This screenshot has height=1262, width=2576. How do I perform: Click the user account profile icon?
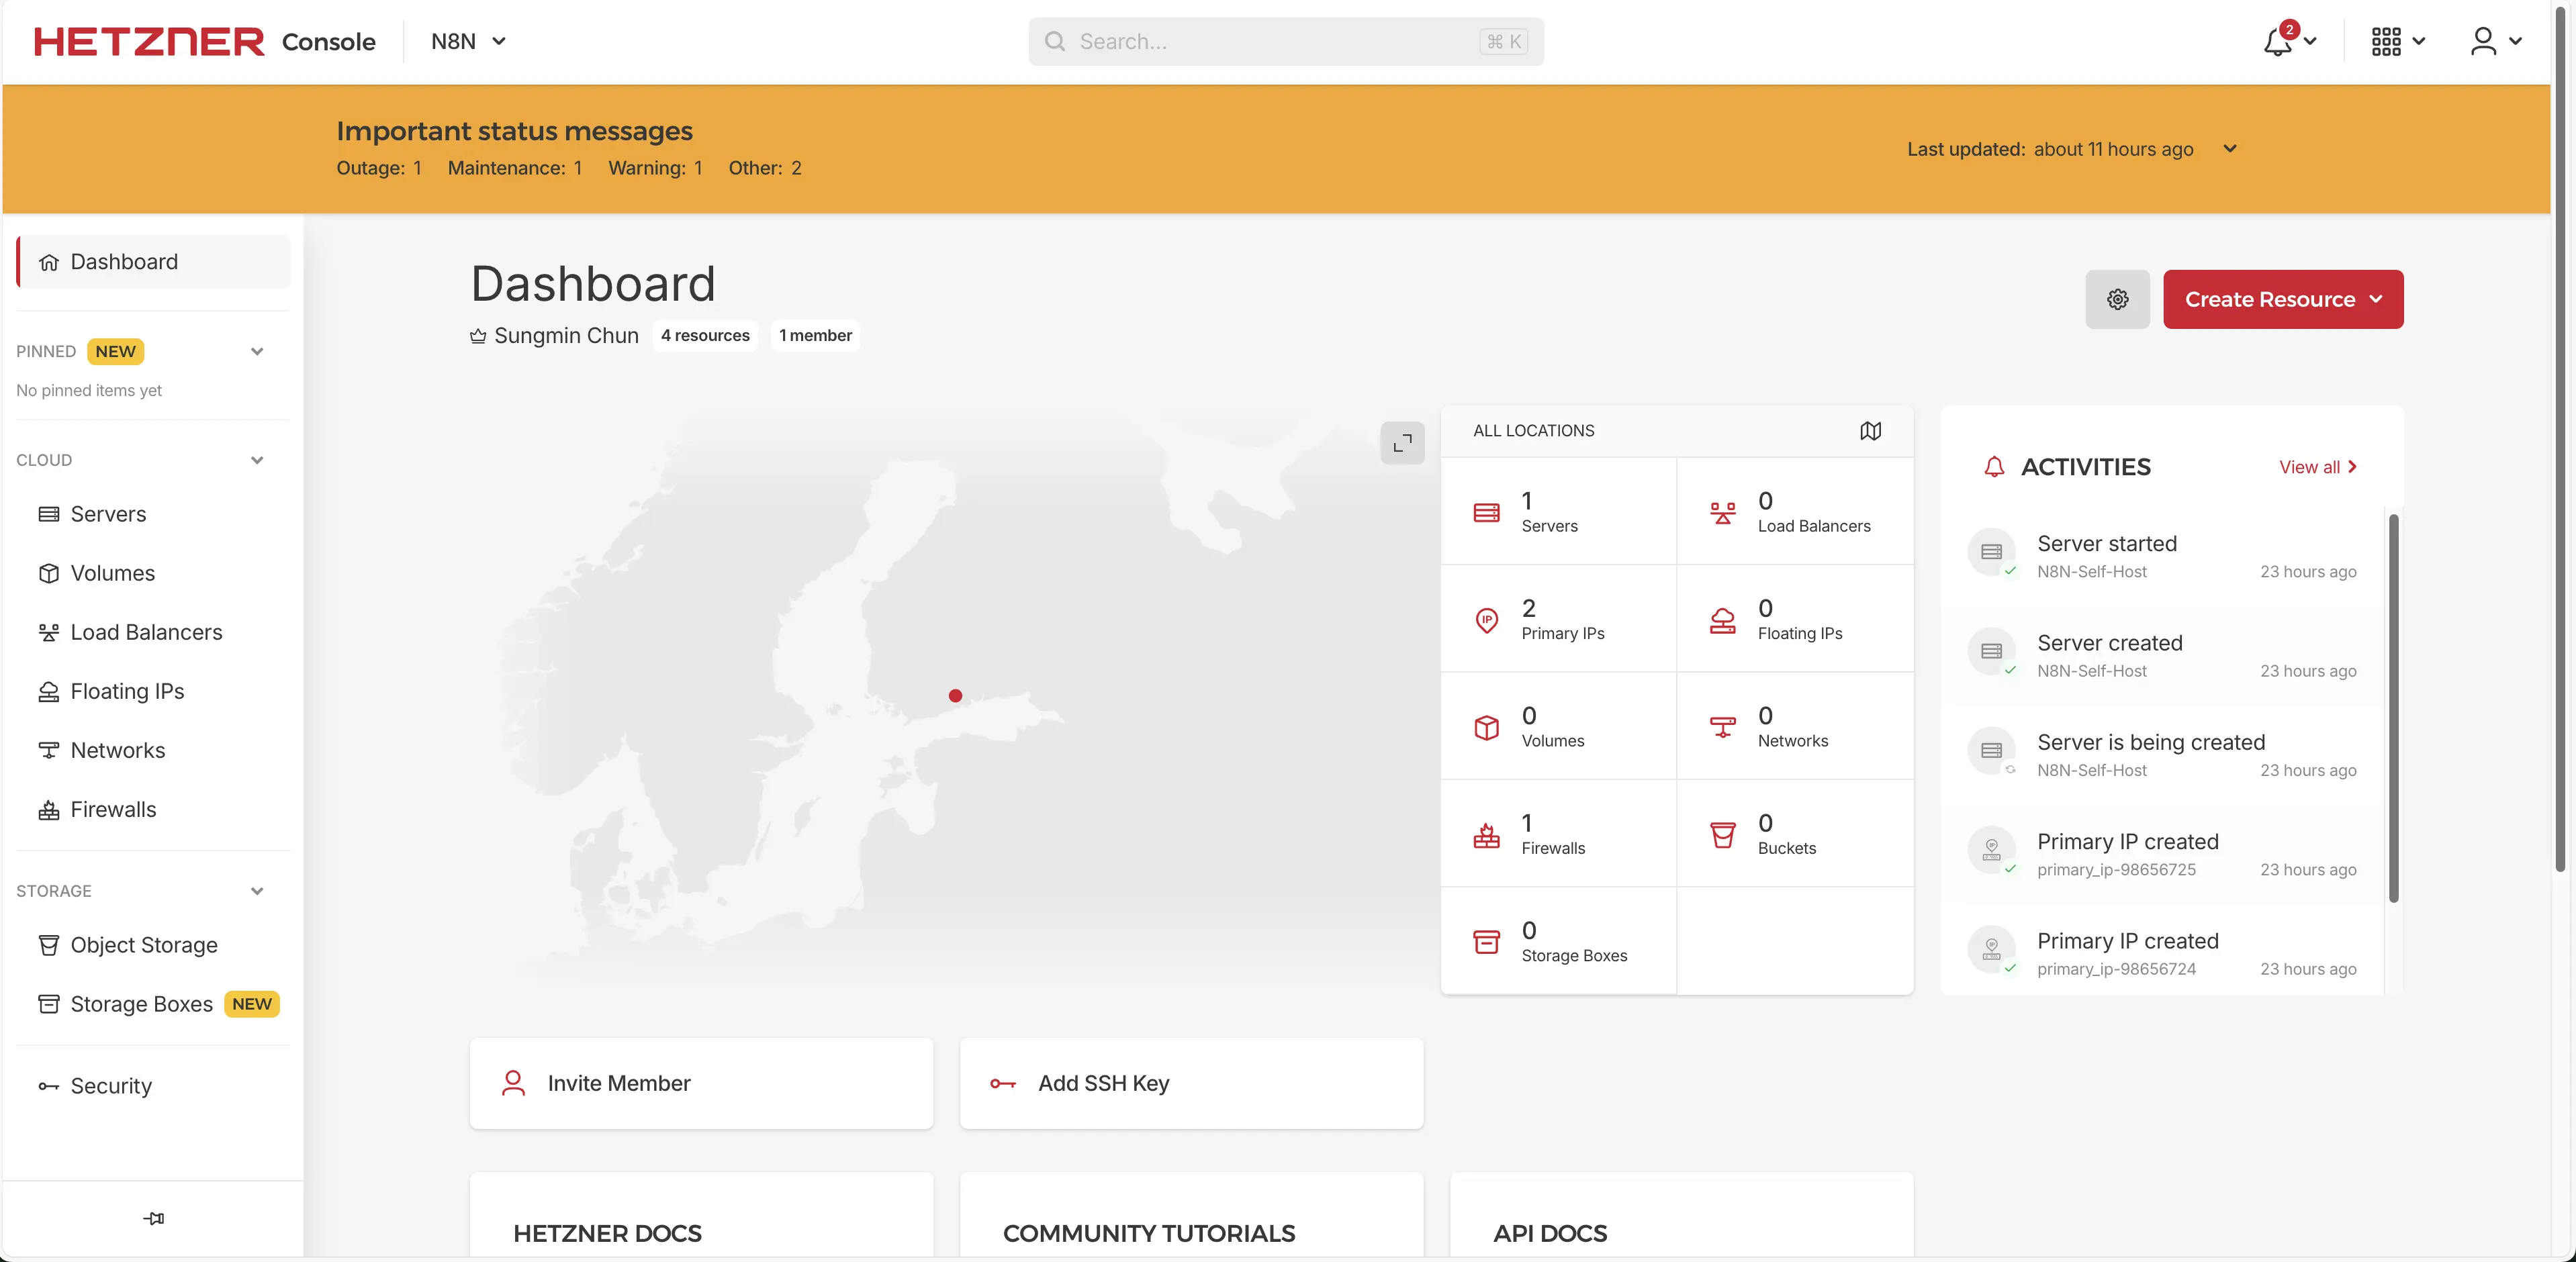(2483, 42)
